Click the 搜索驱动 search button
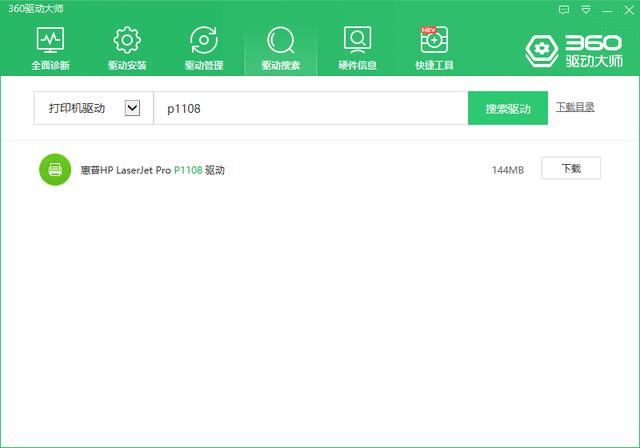This screenshot has width=640, height=448. pyautogui.click(x=508, y=108)
